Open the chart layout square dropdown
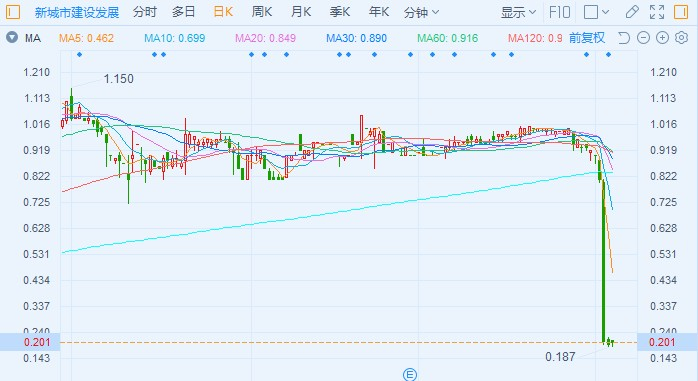Viewport: 698px width, 381px height. [x=596, y=12]
